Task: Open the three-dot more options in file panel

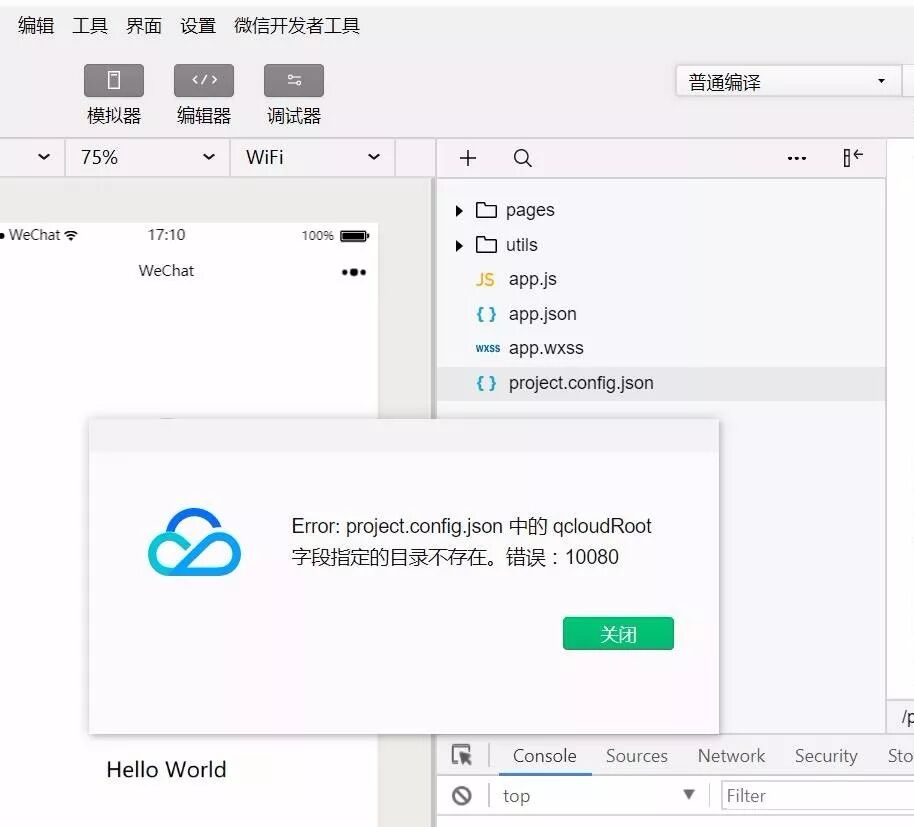Action: click(797, 158)
